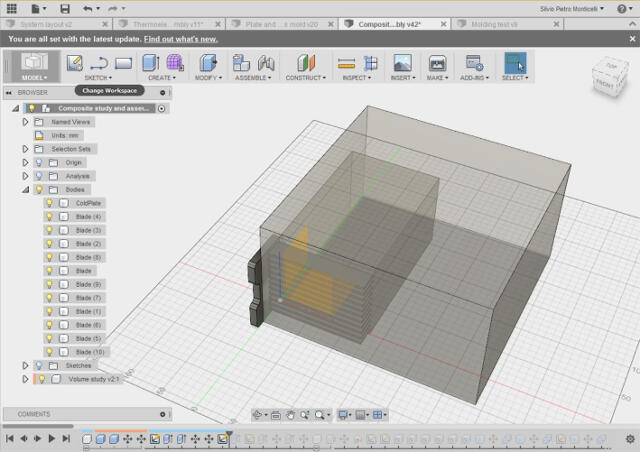
Task: Select the Rectangle sketch tool icon
Action: coord(123,63)
